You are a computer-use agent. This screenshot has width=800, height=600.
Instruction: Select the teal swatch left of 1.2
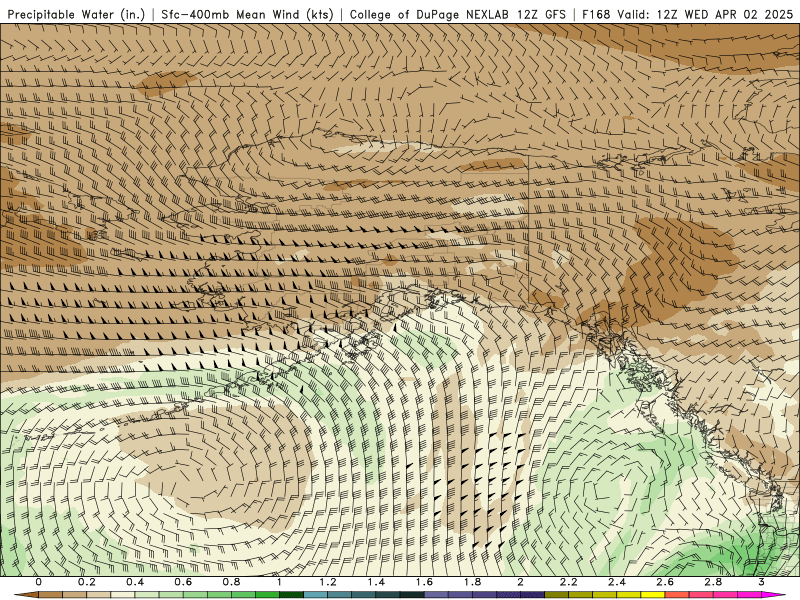(315, 595)
